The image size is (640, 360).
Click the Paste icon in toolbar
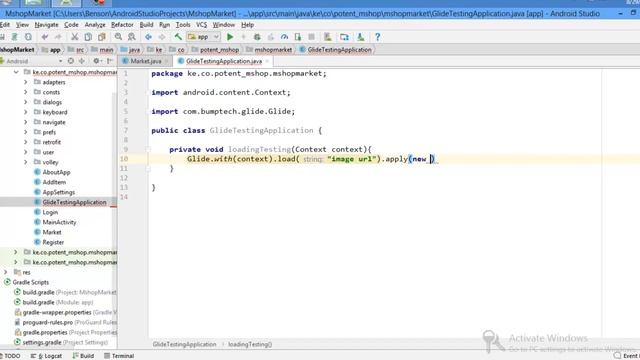click(x=102, y=37)
